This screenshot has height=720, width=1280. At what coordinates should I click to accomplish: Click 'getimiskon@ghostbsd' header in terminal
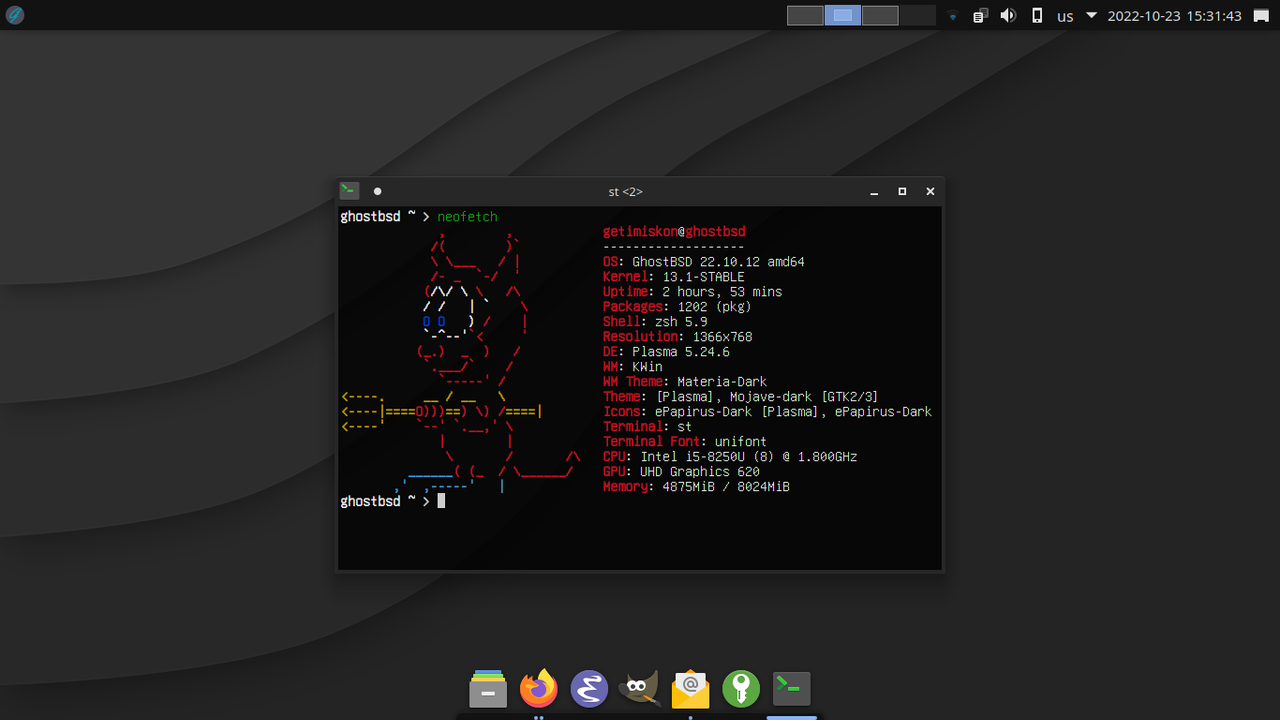tap(674, 232)
